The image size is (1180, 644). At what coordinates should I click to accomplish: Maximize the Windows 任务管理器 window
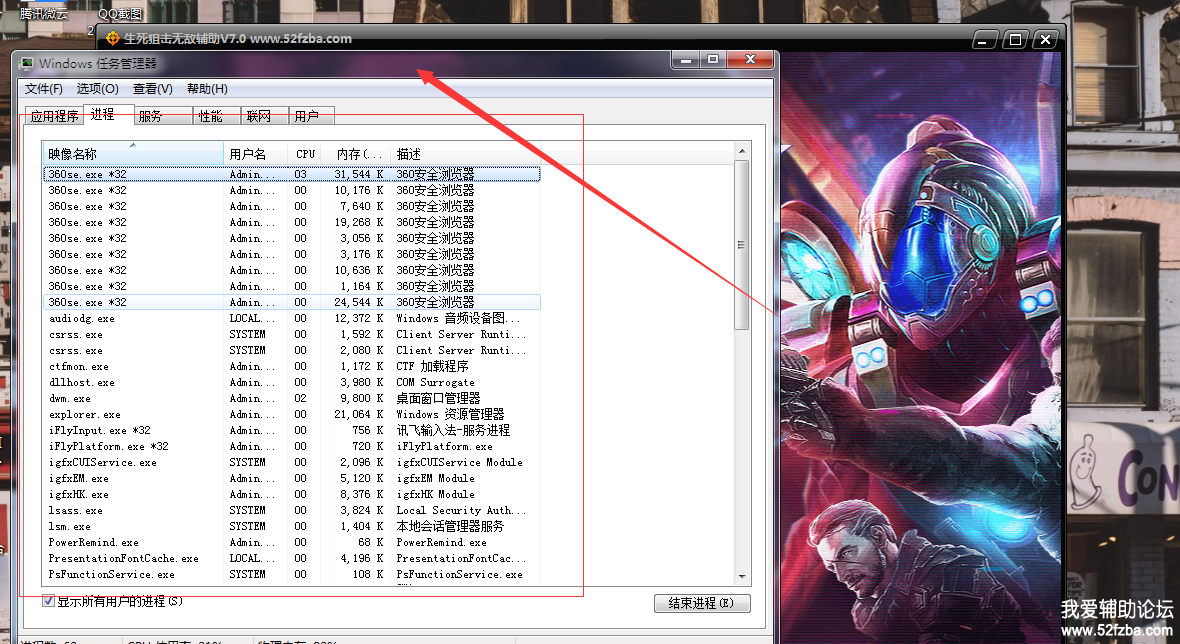713,59
